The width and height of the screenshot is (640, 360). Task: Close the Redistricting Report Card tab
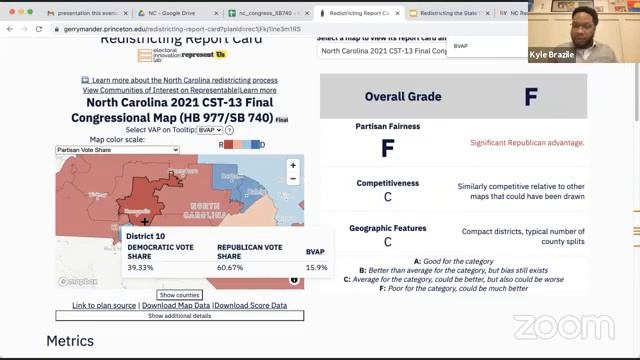[398, 13]
